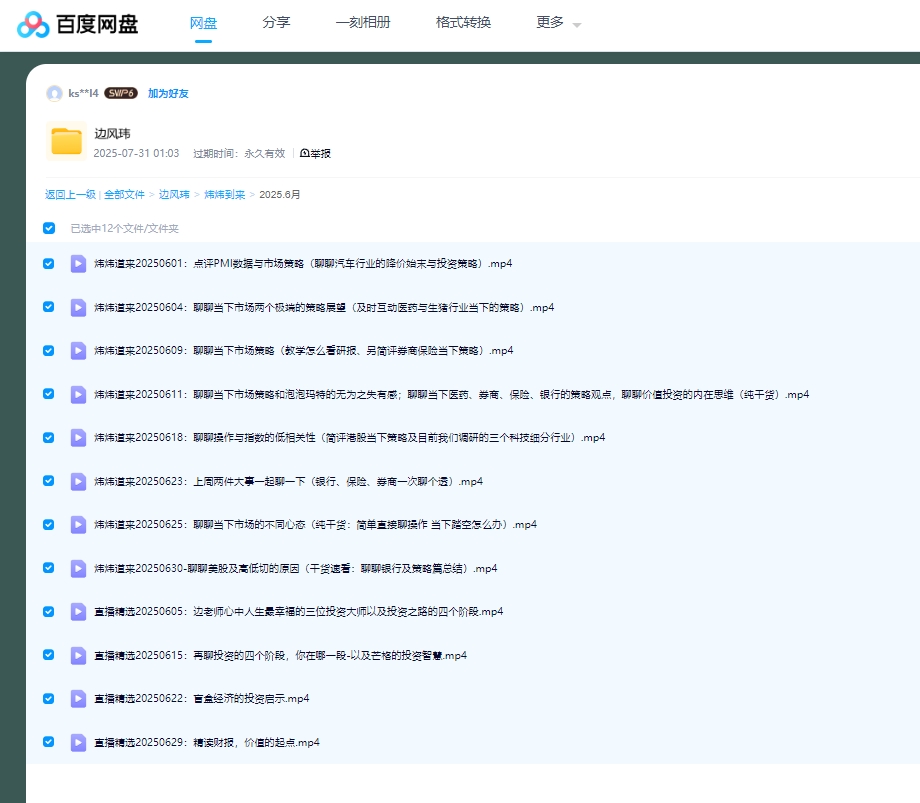Go back via 返回上一级 link
The width and height of the screenshot is (920, 803).
point(70,194)
